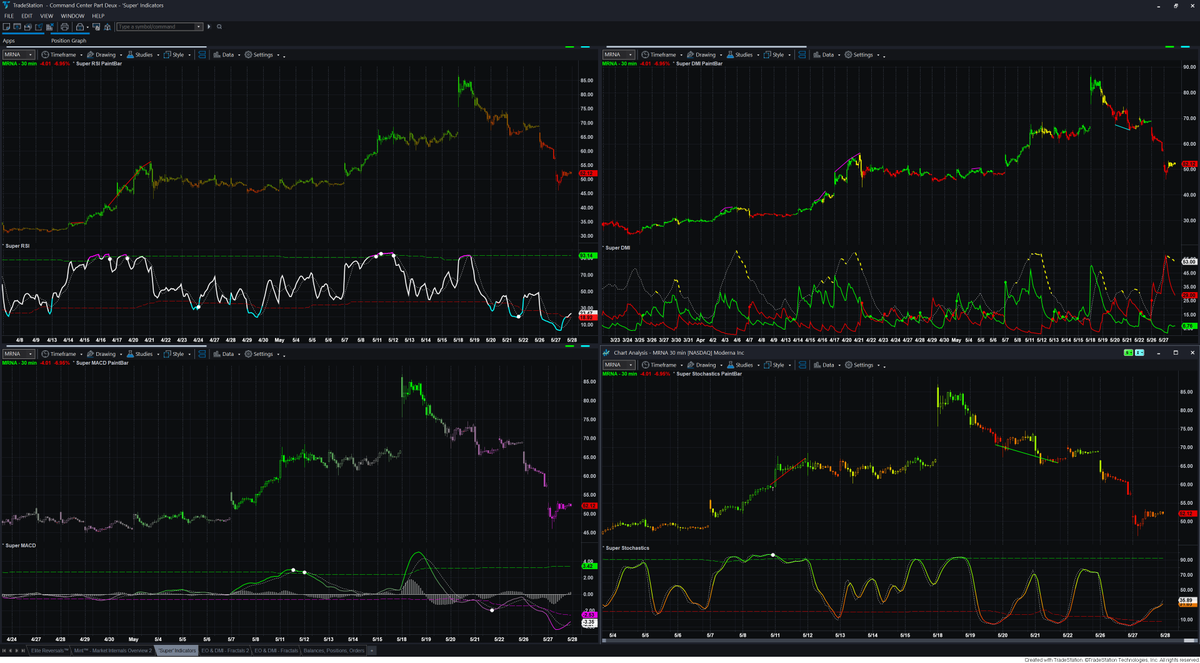
Task: Open the EDIT menu
Action: [27, 16]
